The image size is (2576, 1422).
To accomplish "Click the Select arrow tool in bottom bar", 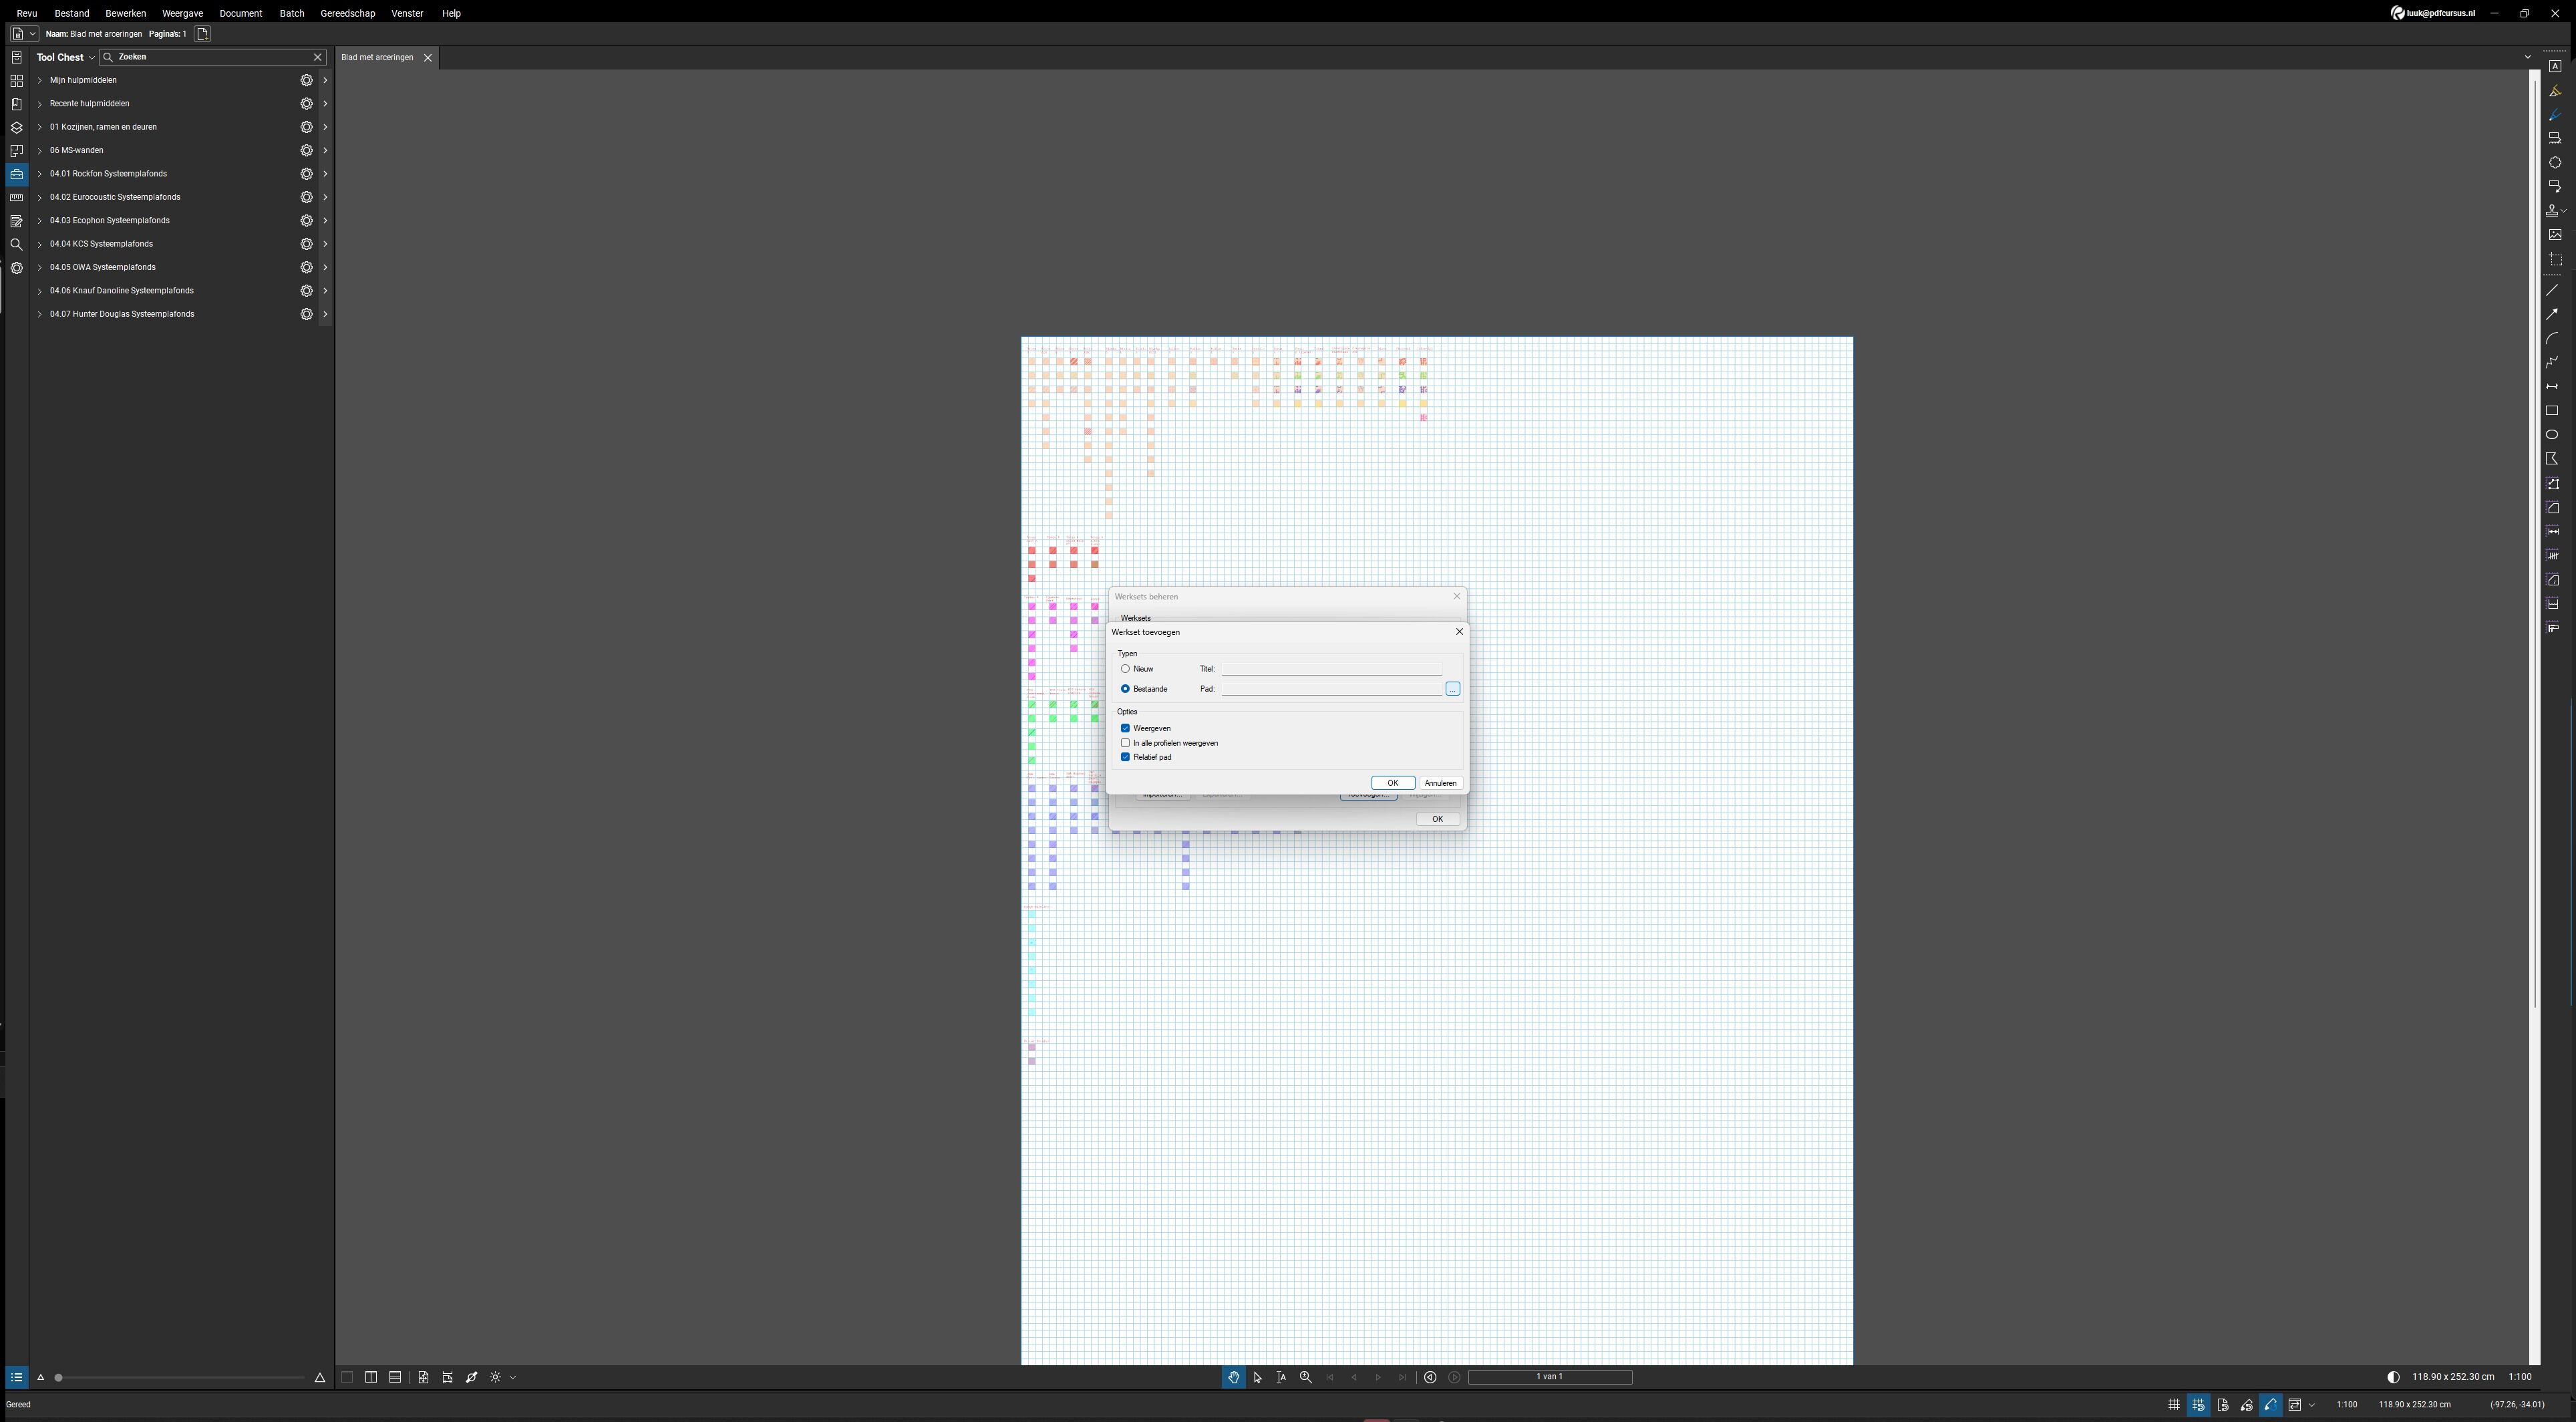I will (x=1257, y=1377).
